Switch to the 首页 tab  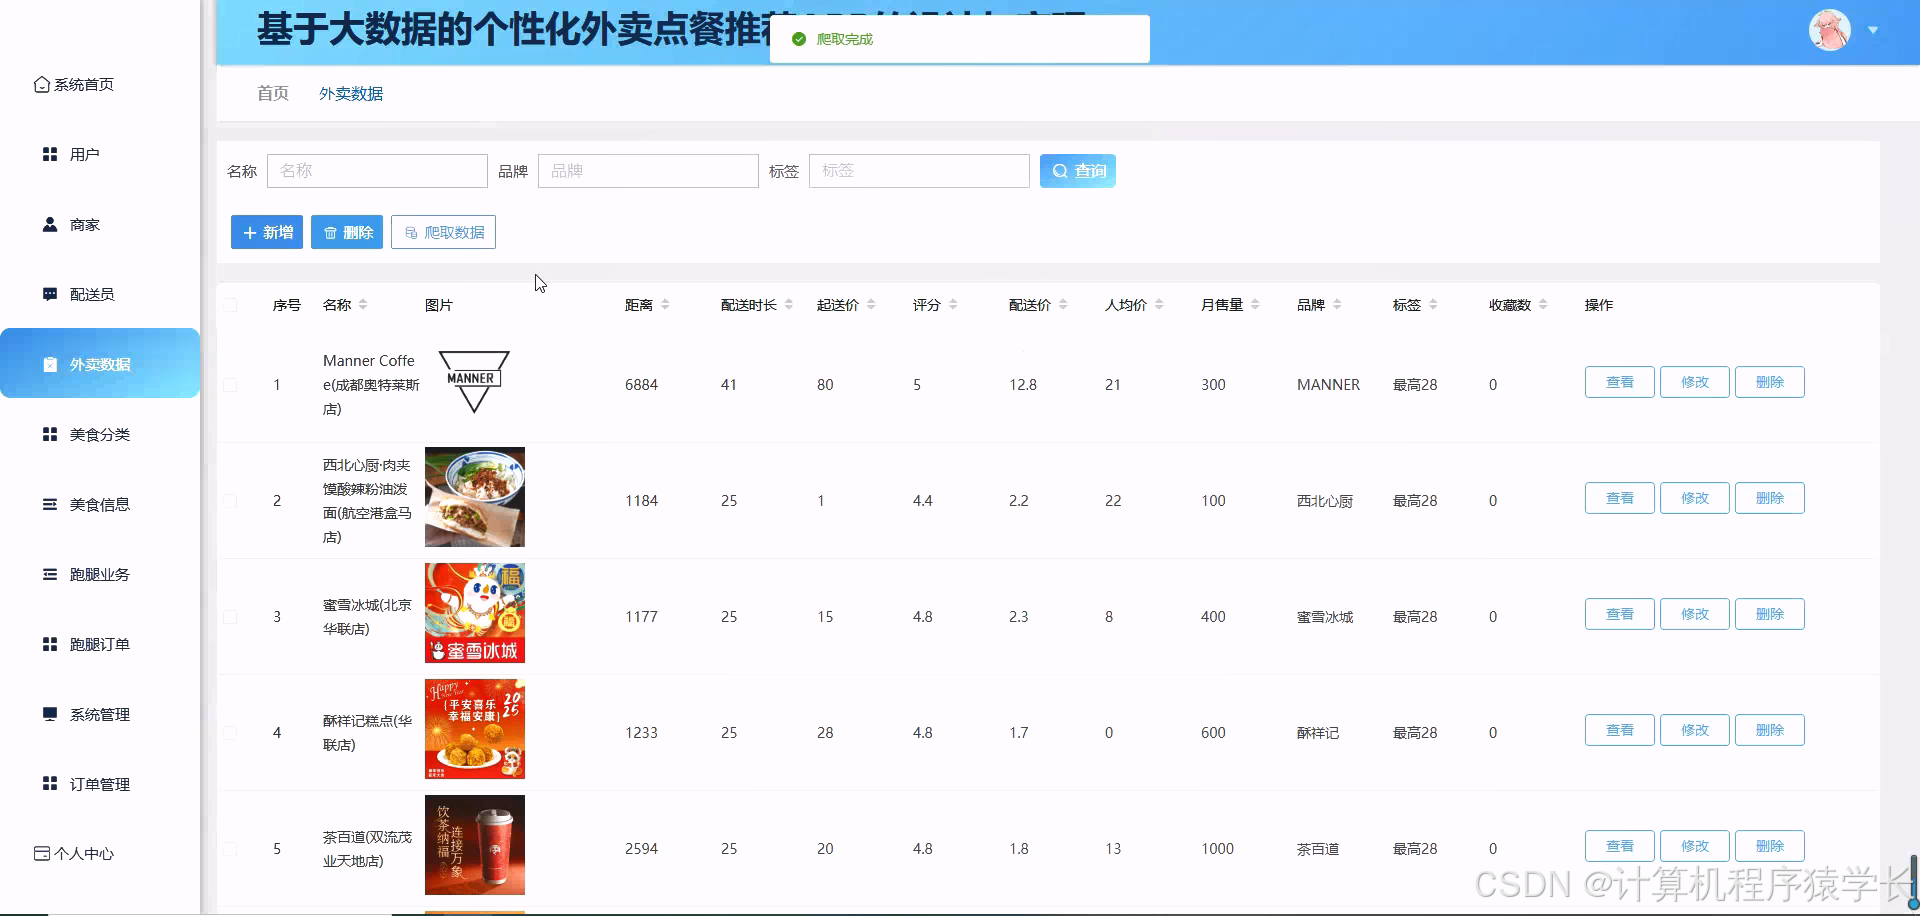coord(271,93)
